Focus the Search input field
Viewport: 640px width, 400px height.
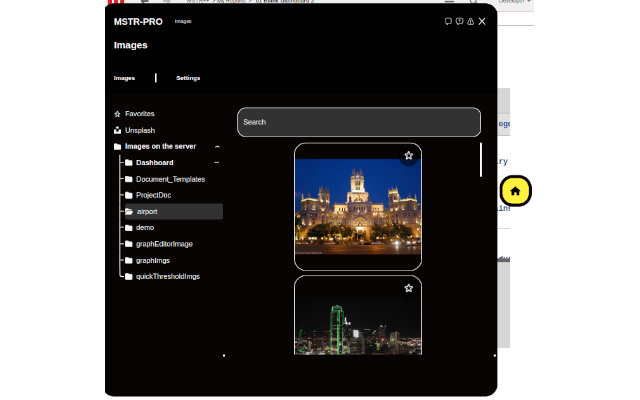[359, 122]
